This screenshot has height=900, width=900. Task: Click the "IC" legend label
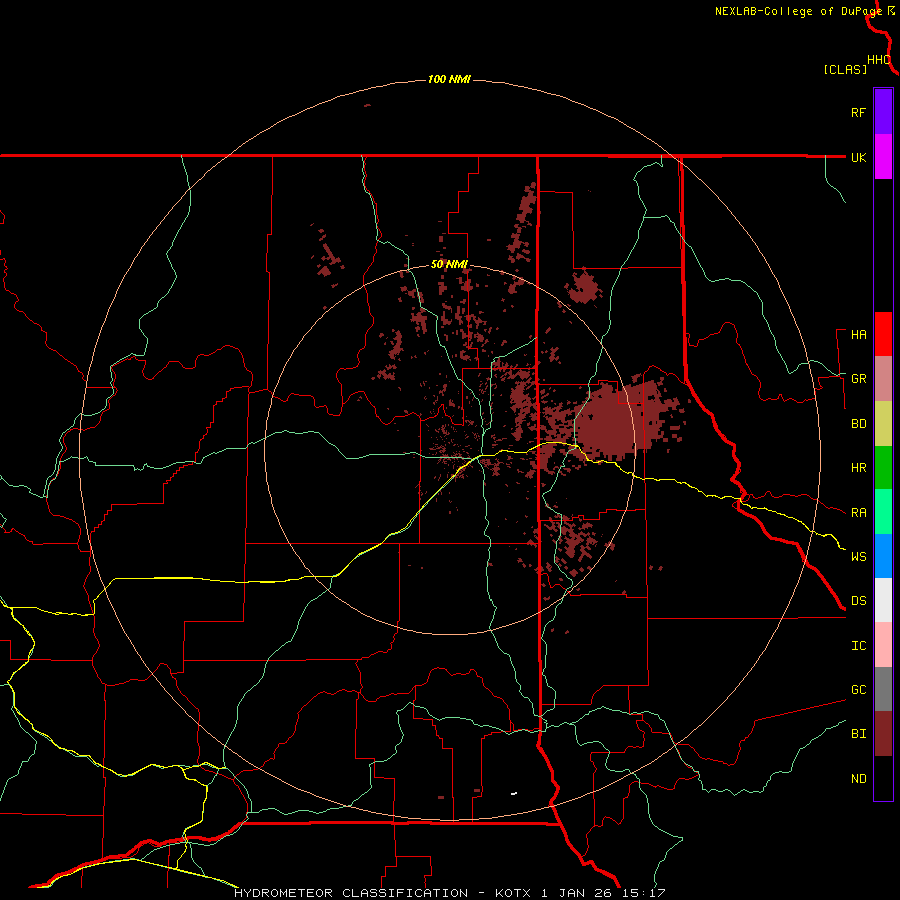(x=858, y=646)
